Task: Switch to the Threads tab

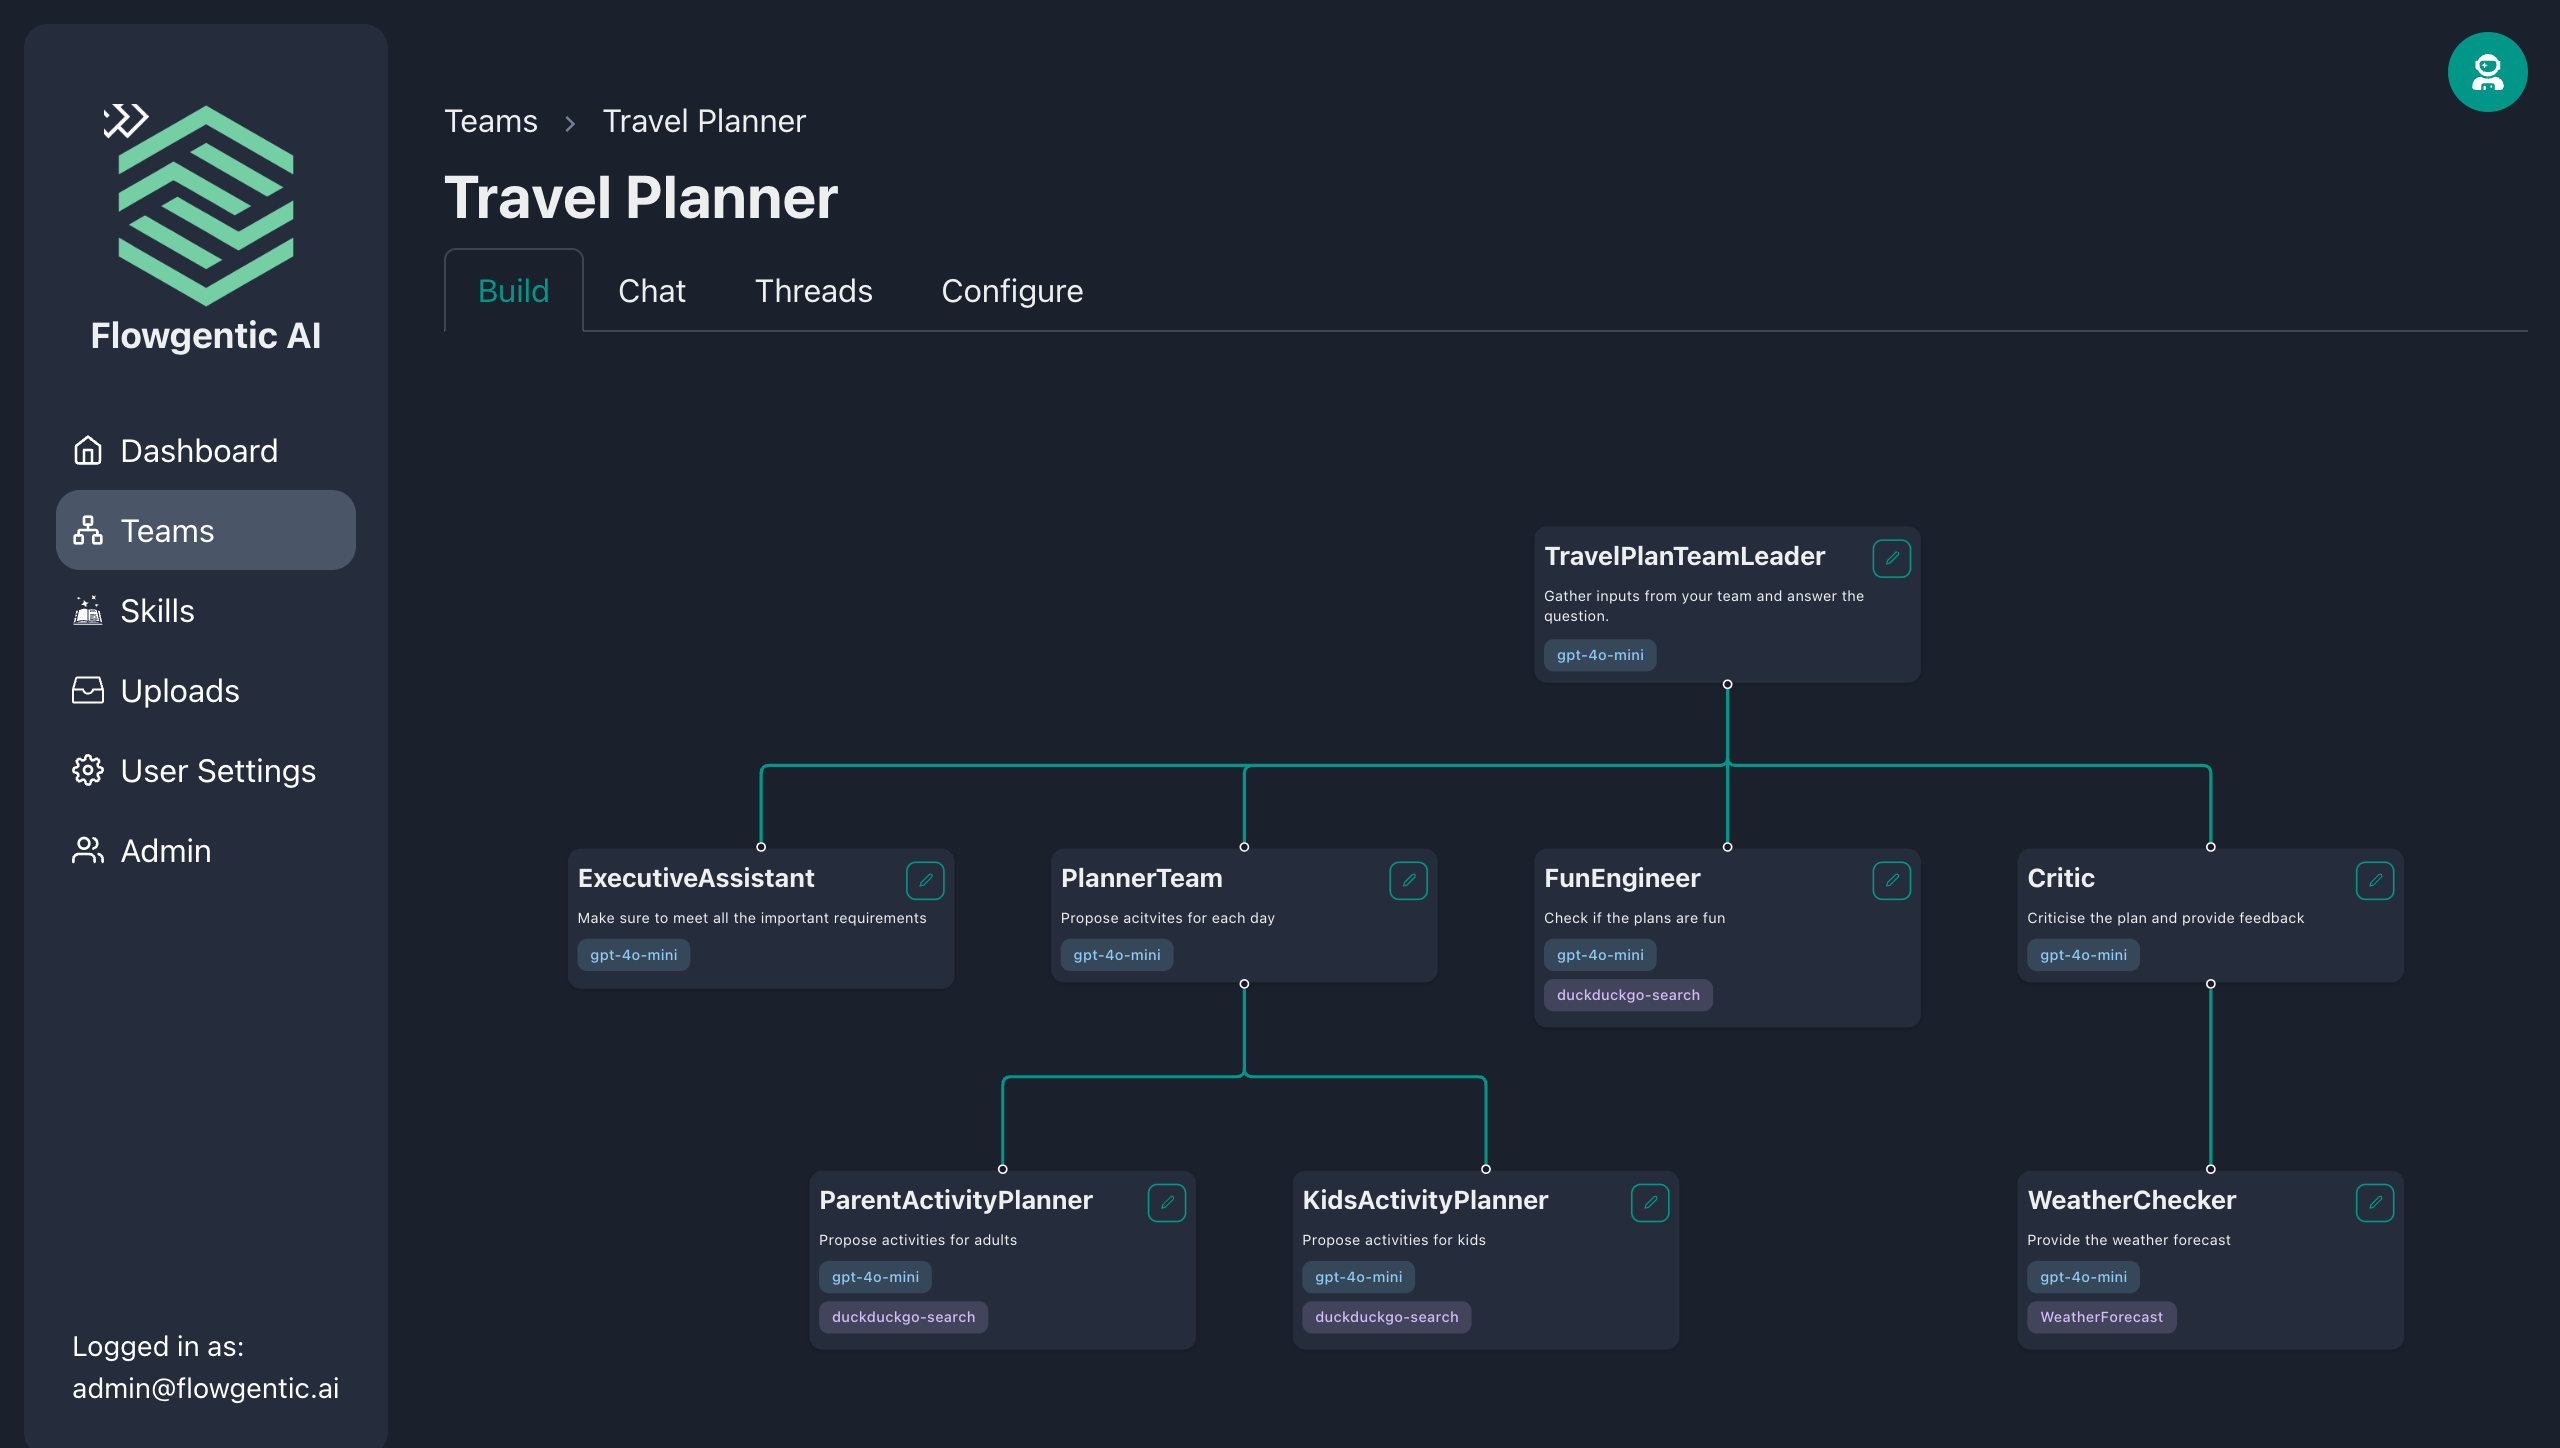Action: pos(814,291)
